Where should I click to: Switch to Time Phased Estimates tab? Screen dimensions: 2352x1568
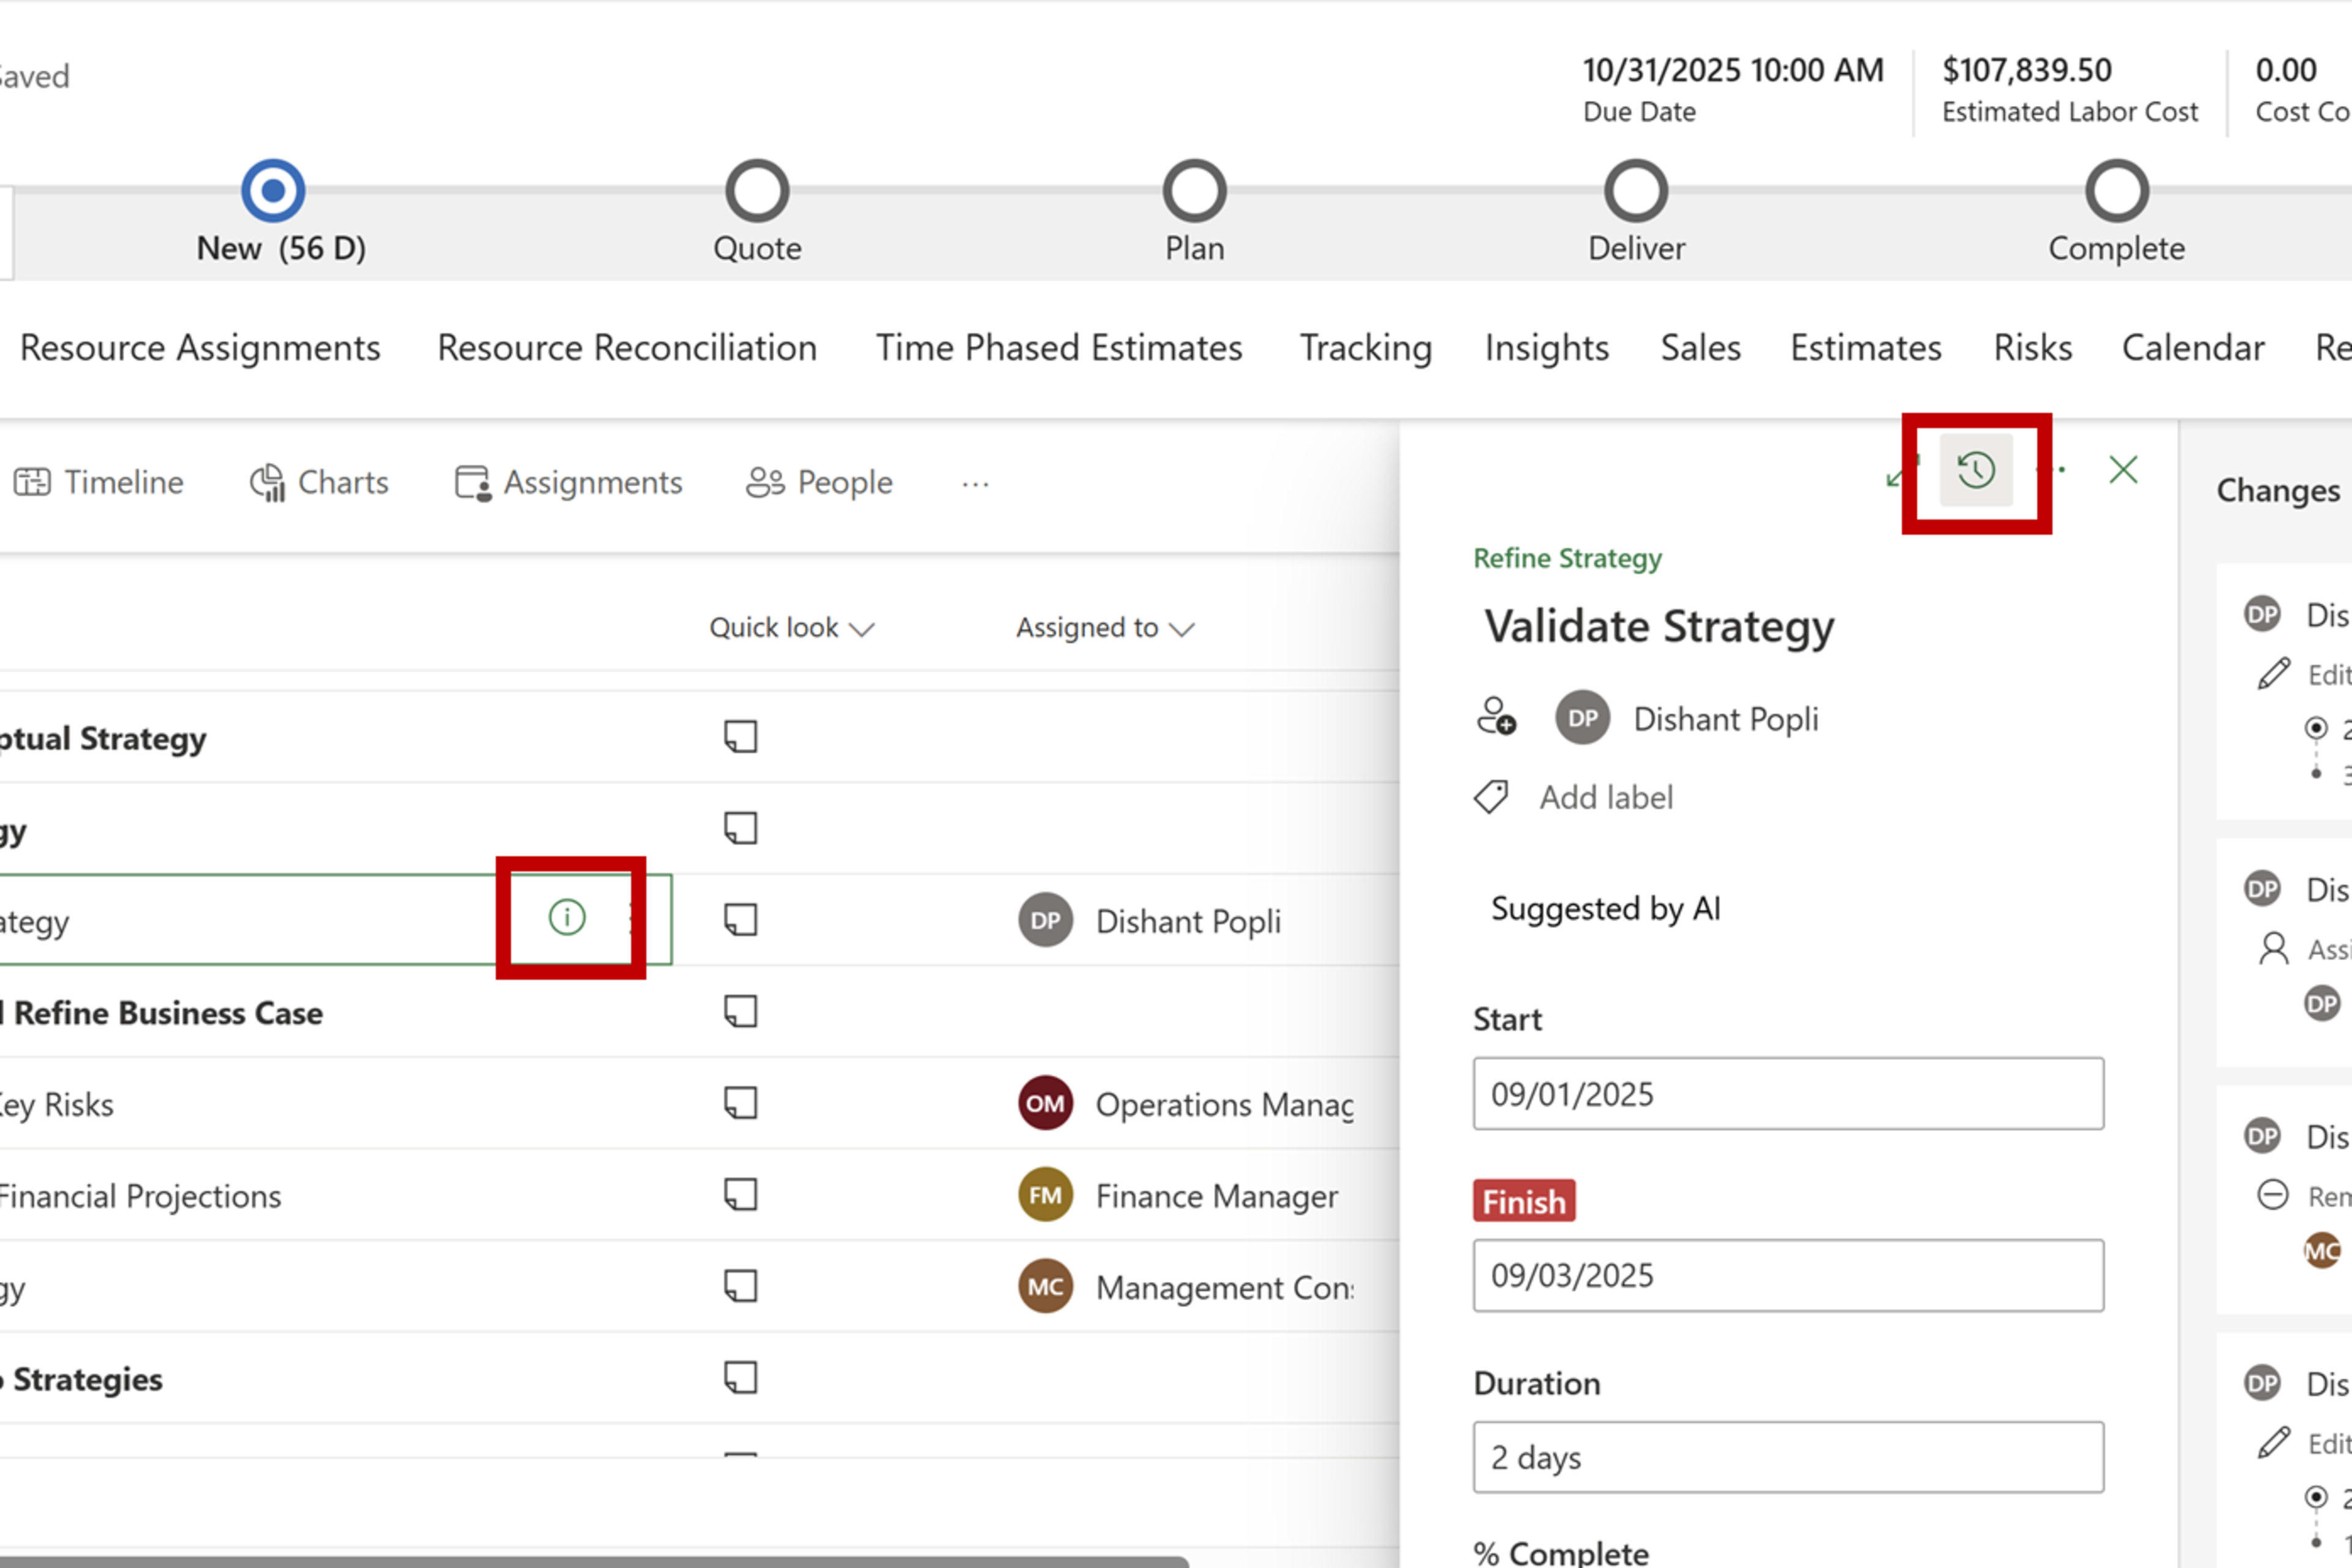coord(1059,348)
